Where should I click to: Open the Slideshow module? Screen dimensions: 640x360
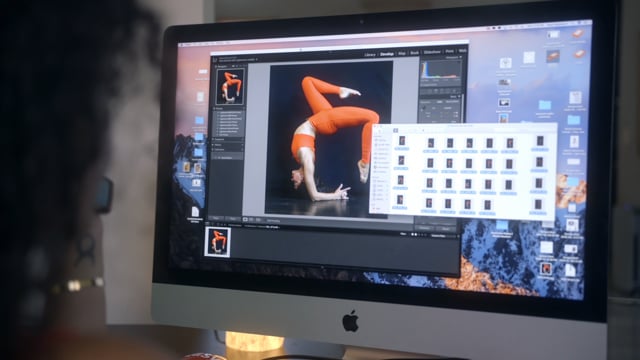[432, 52]
